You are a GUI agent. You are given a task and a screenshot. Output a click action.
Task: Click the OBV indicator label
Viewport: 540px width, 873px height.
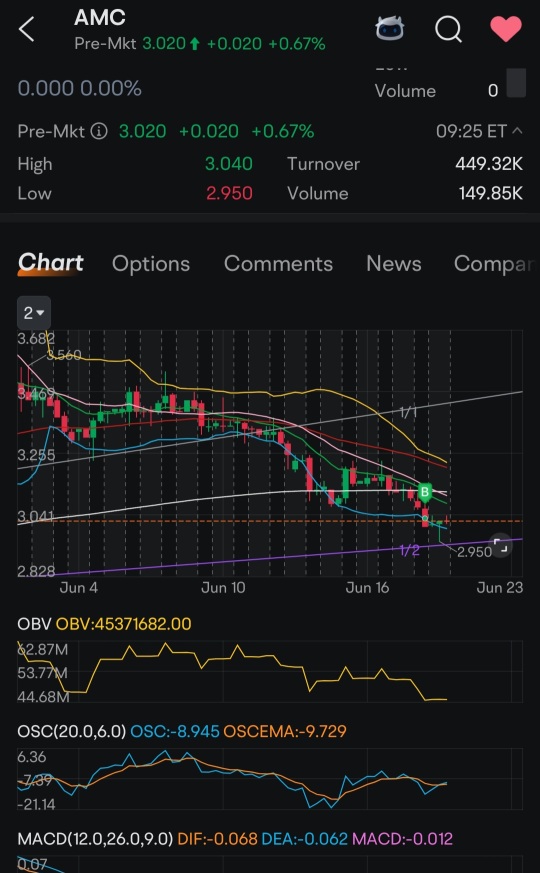pyautogui.click(x=35, y=624)
